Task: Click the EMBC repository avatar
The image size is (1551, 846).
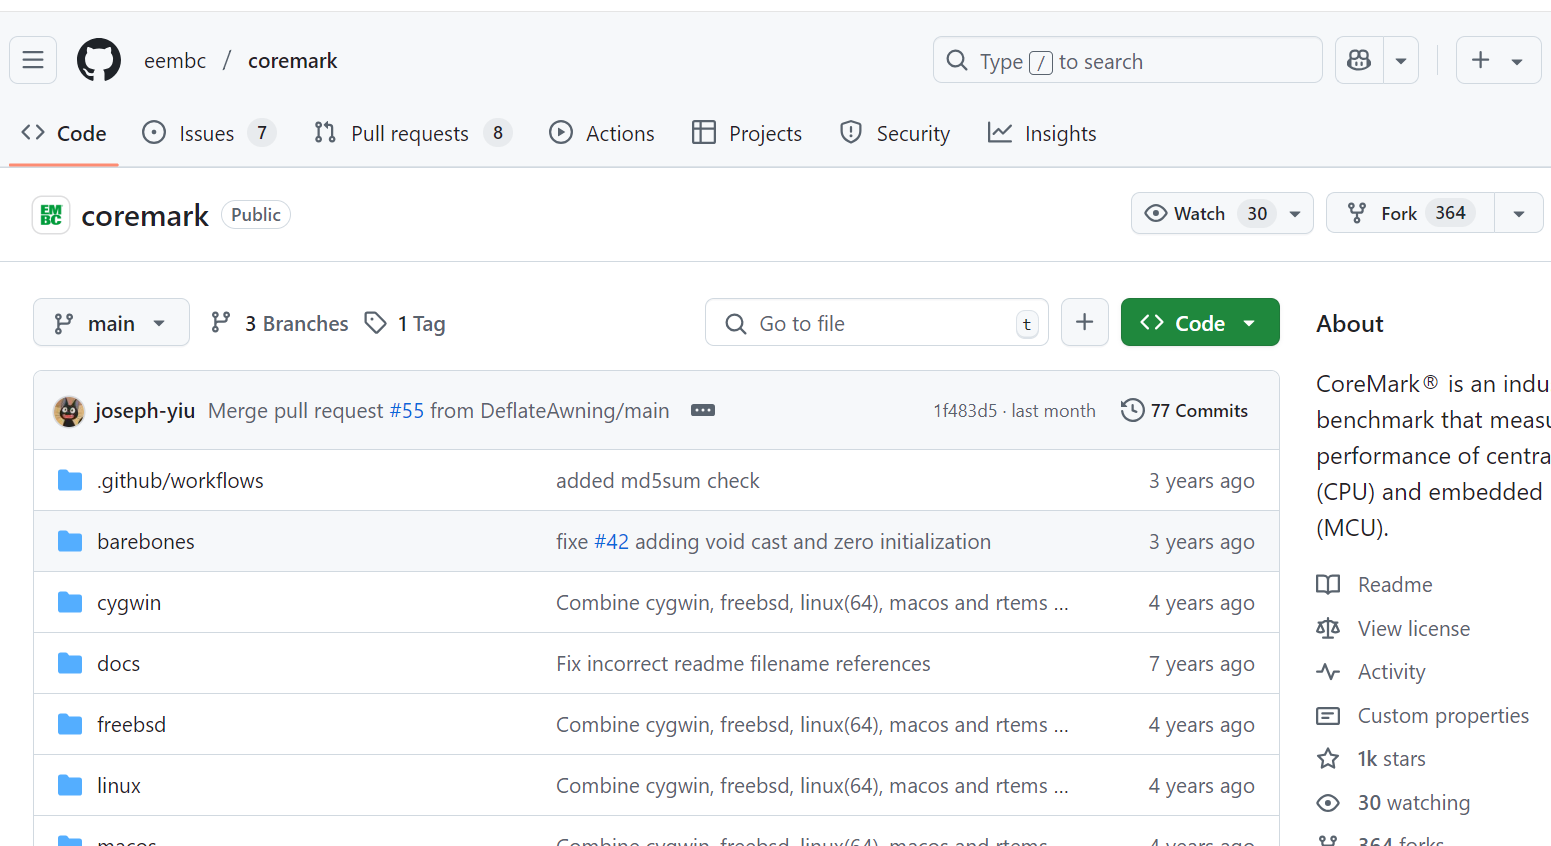Action: tap(51, 215)
